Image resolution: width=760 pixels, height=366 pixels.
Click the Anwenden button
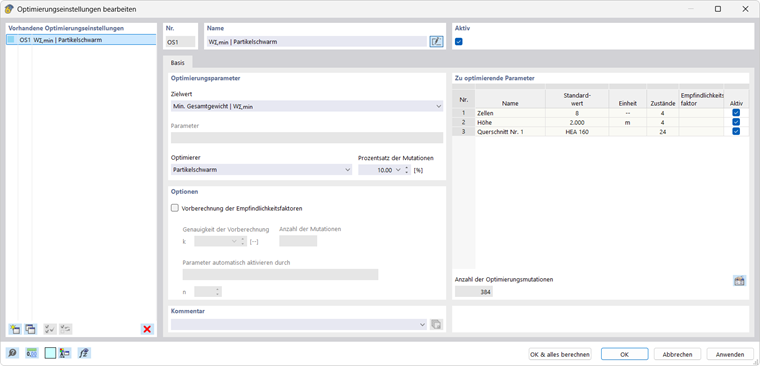(x=730, y=354)
